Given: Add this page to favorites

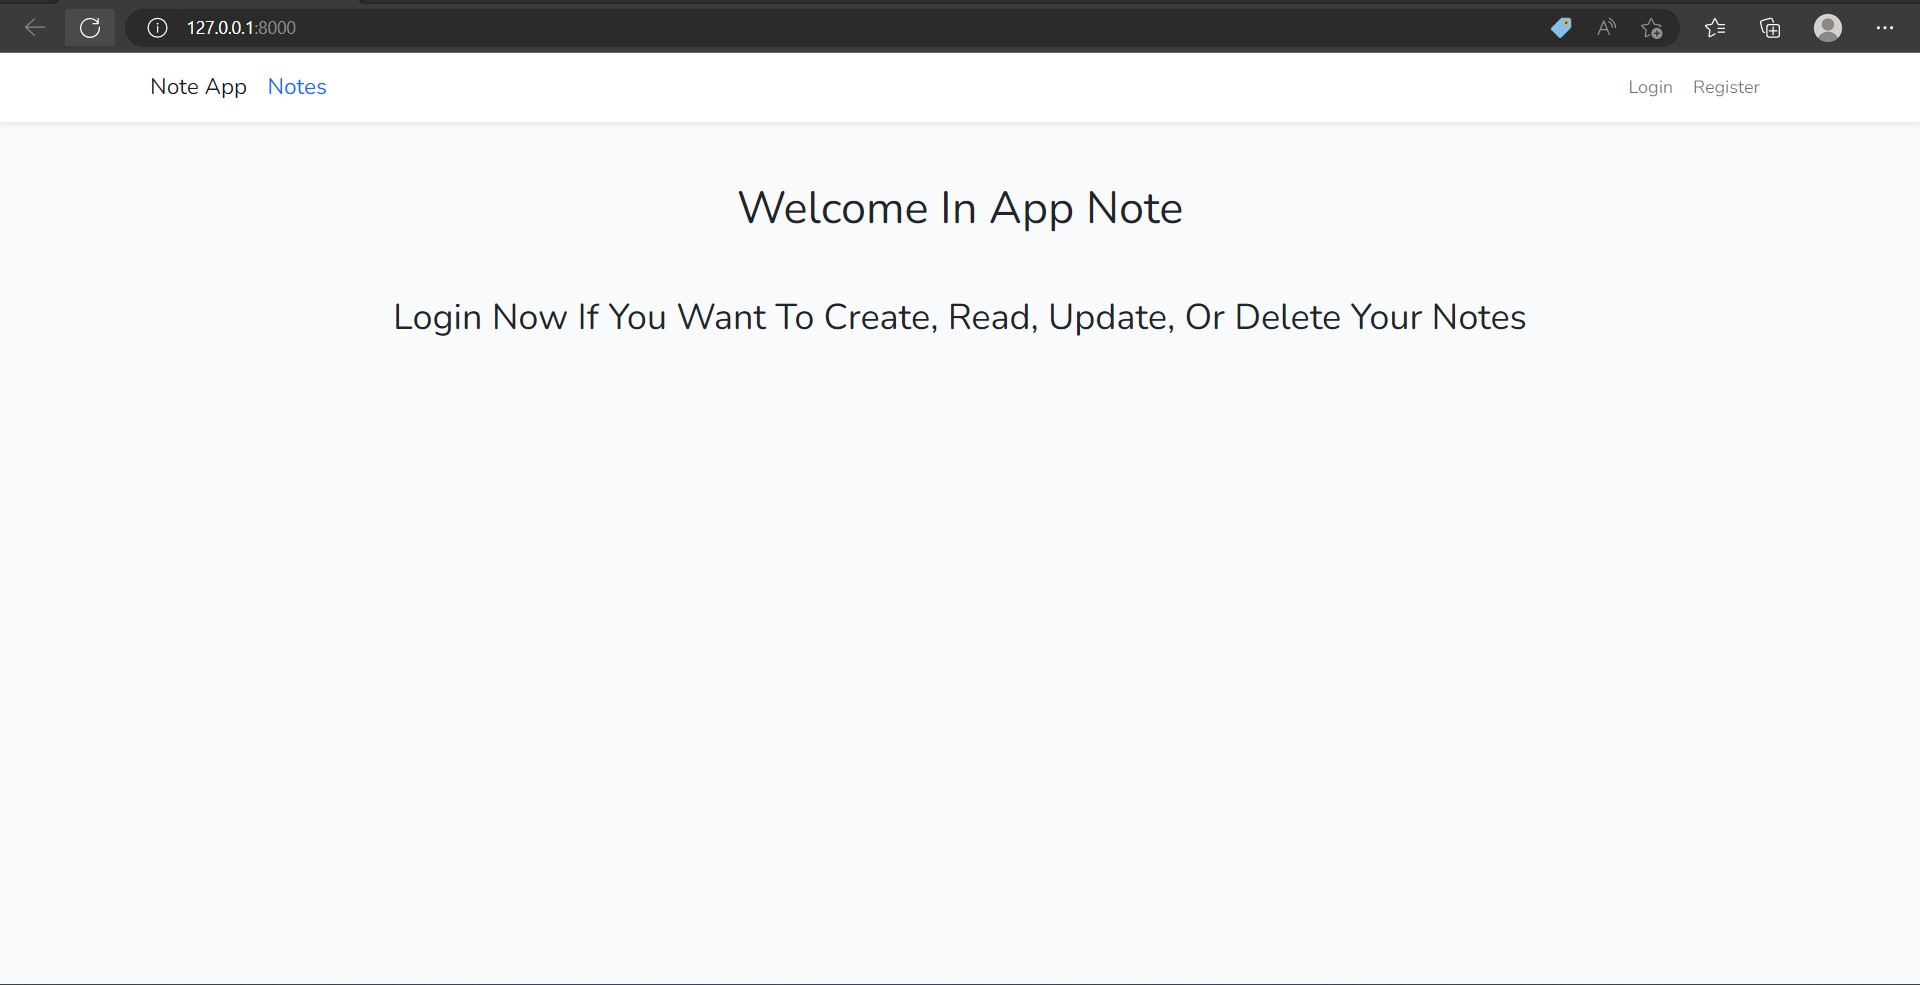Looking at the screenshot, I should [1651, 27].
